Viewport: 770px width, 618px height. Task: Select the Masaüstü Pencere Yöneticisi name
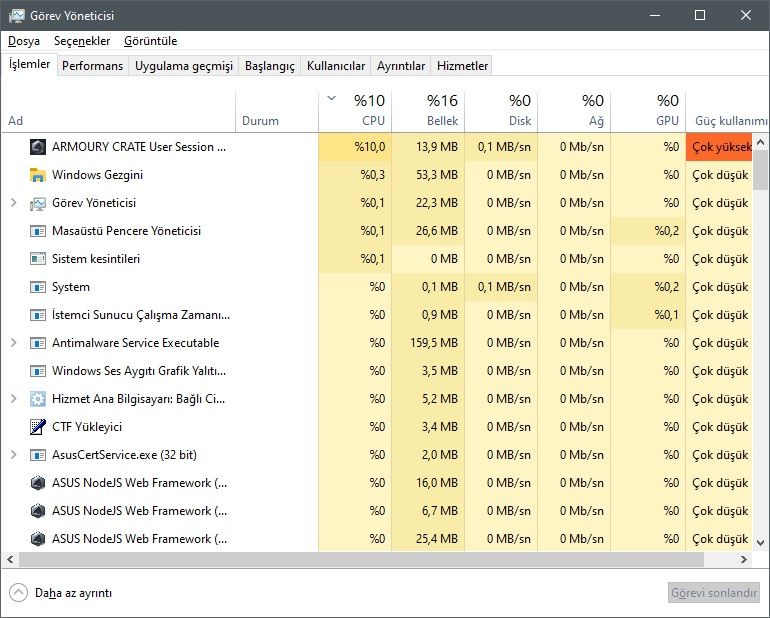(x=126, y=231)
